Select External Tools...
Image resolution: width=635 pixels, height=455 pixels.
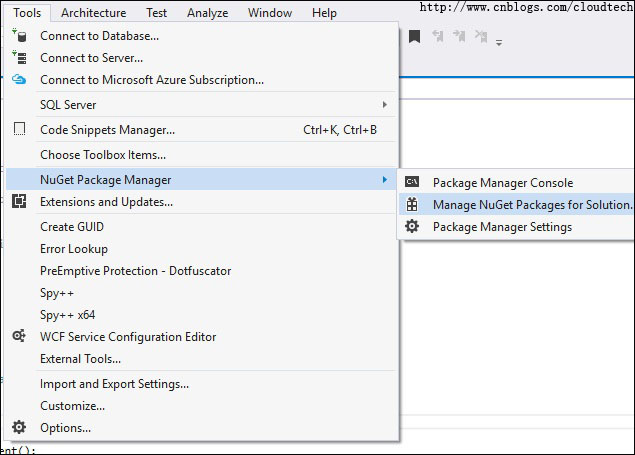pos(201,359)
